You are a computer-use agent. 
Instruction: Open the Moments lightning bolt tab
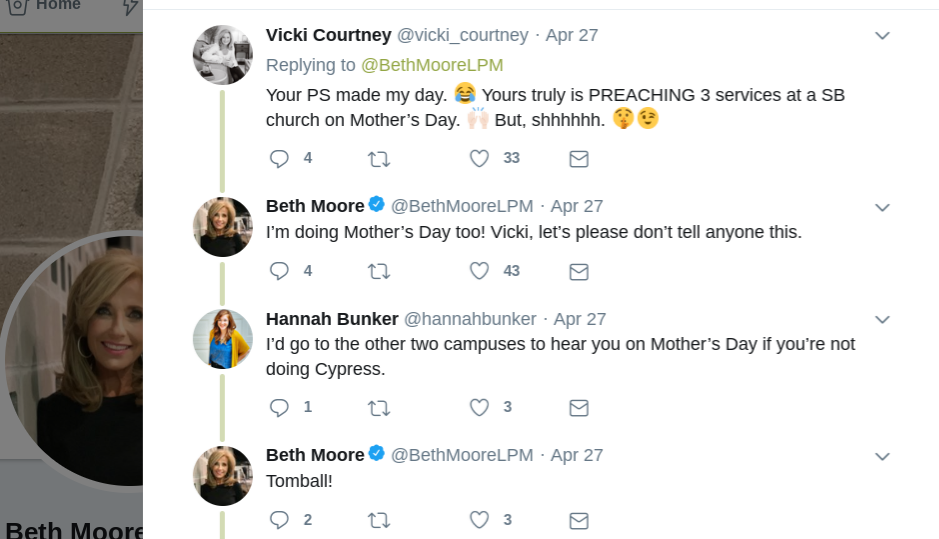coord(130,7)
